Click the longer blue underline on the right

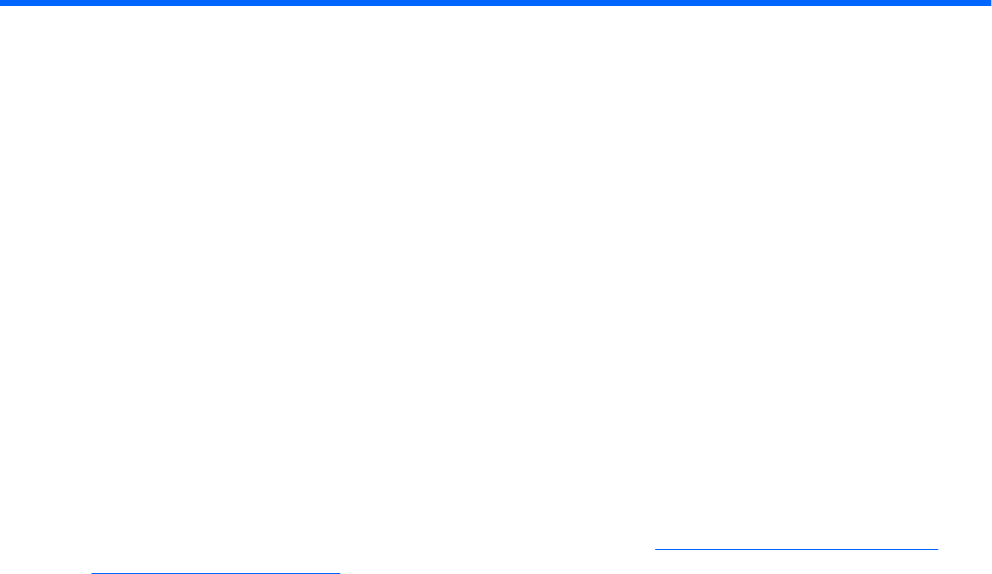tap(796, 549)
